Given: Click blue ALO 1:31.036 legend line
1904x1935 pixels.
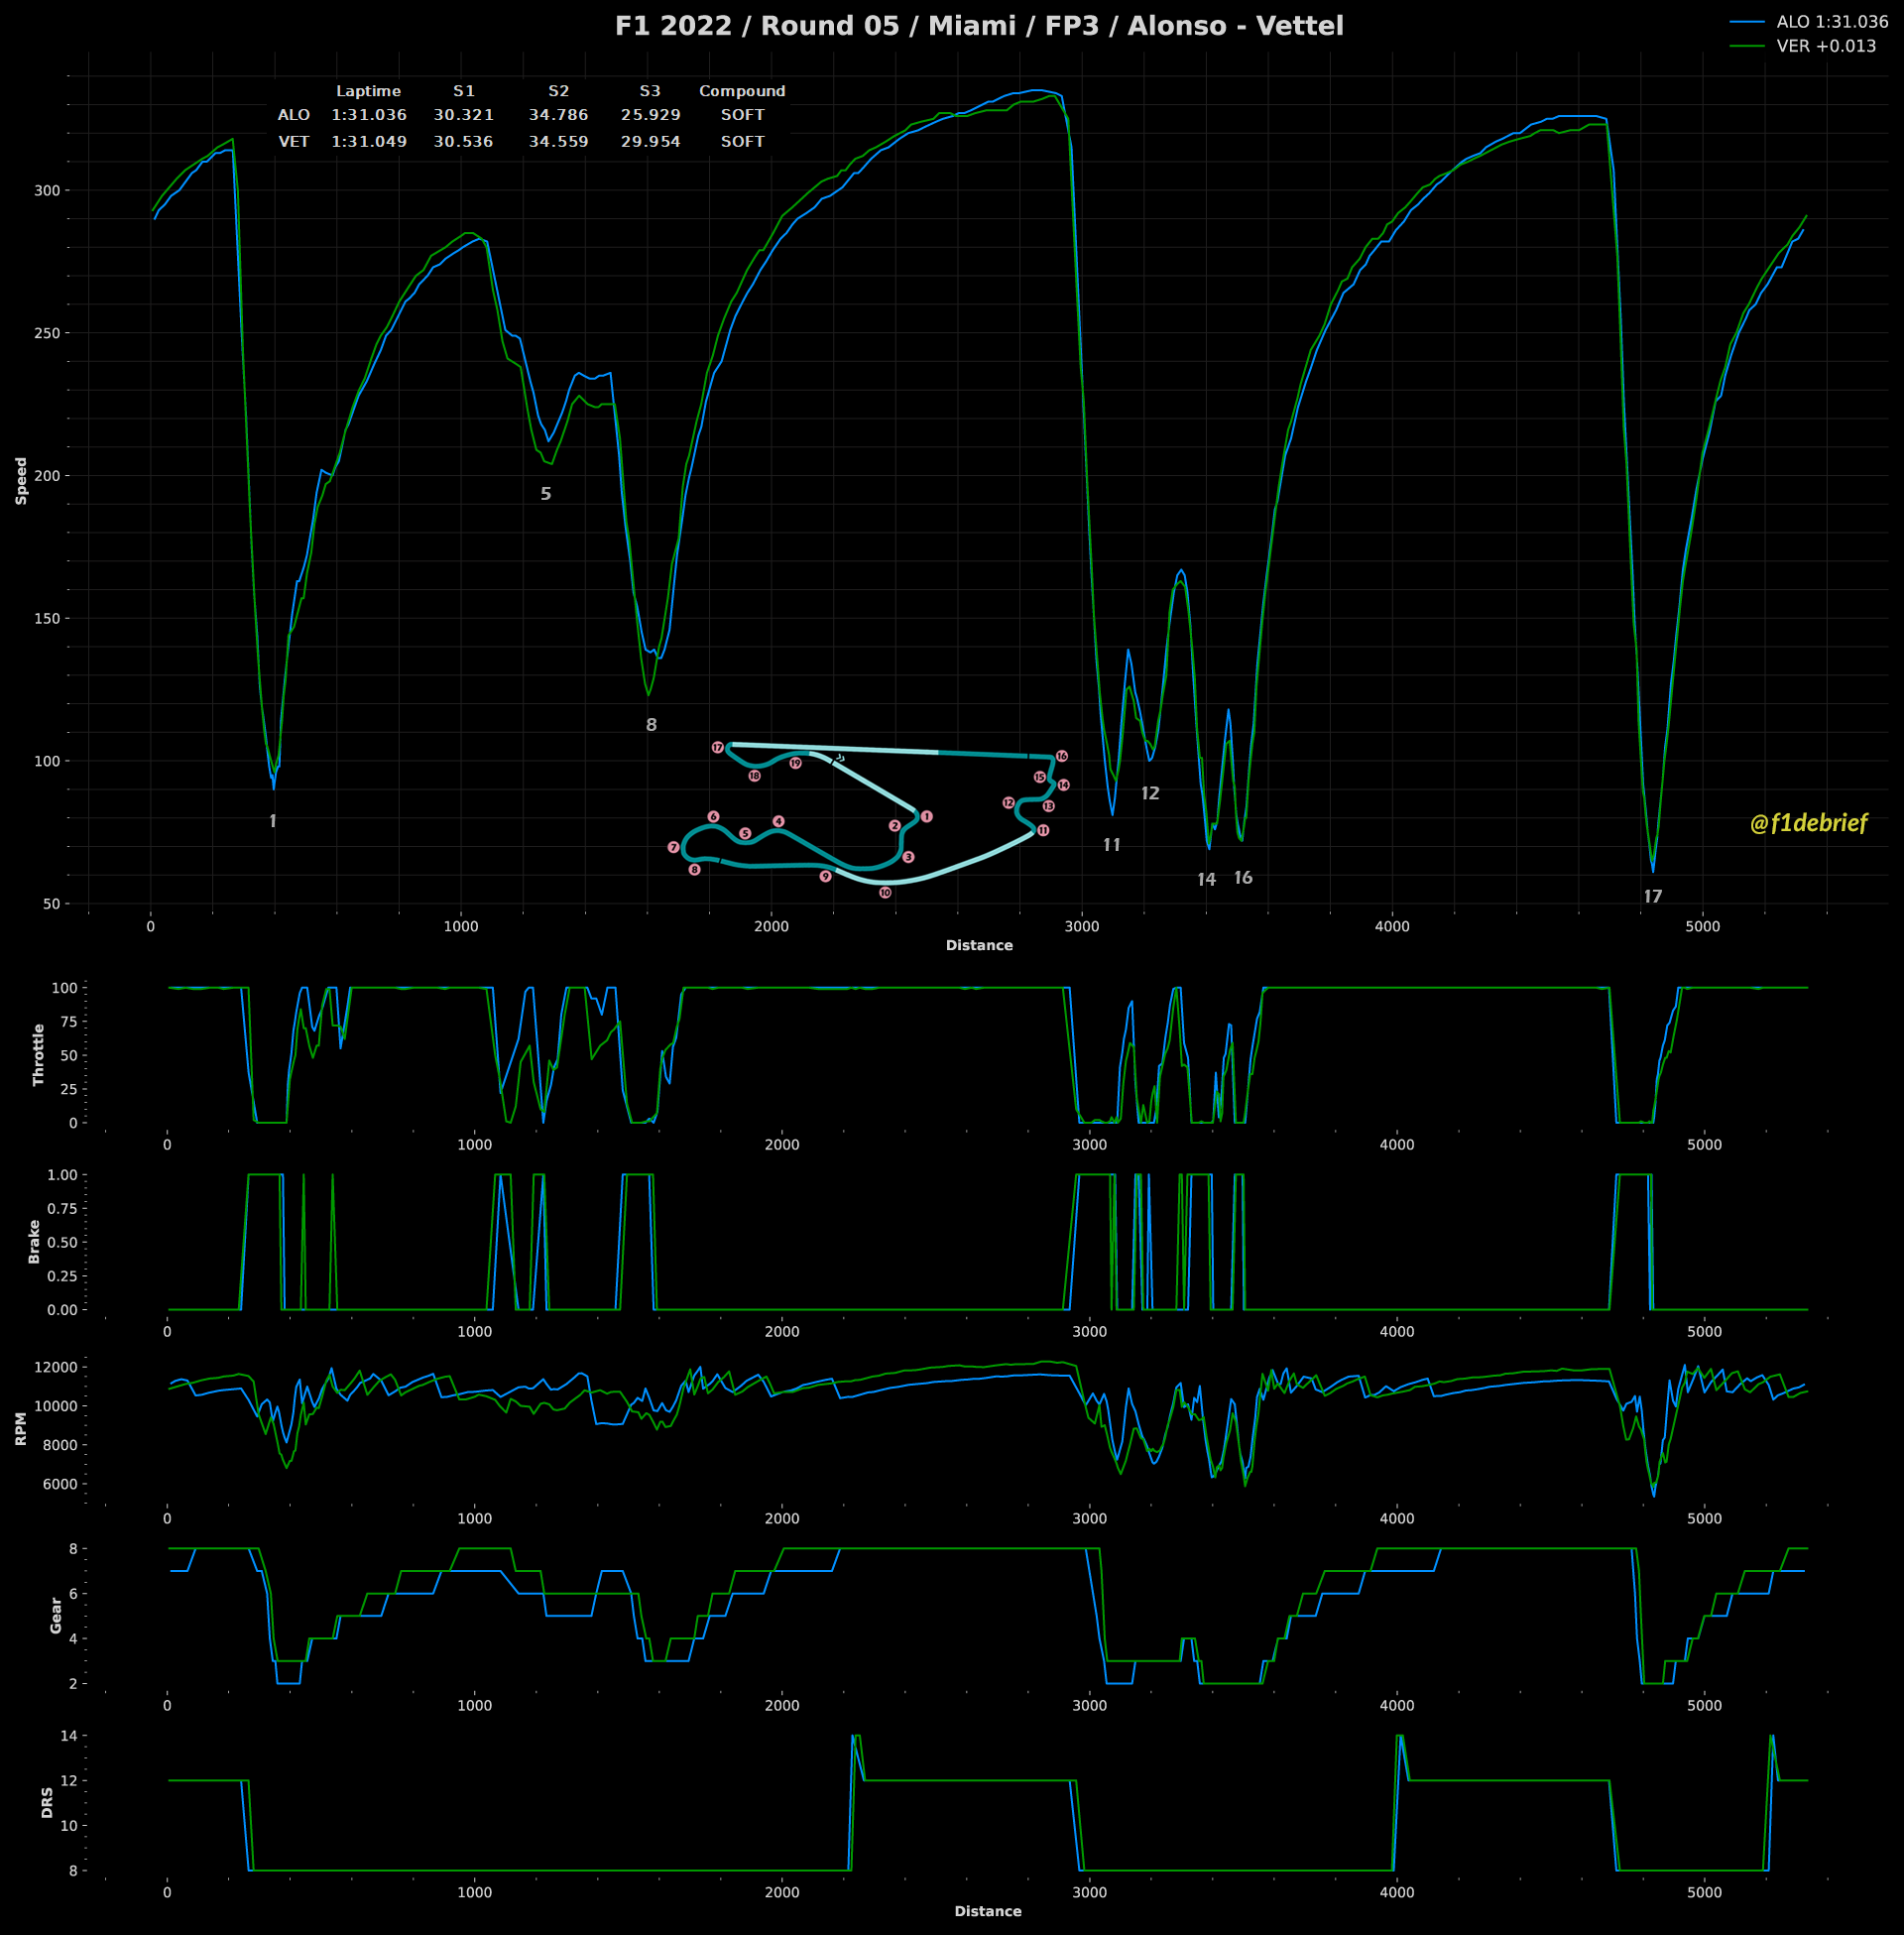Looking at the screenshot, I should (1747, 21).
